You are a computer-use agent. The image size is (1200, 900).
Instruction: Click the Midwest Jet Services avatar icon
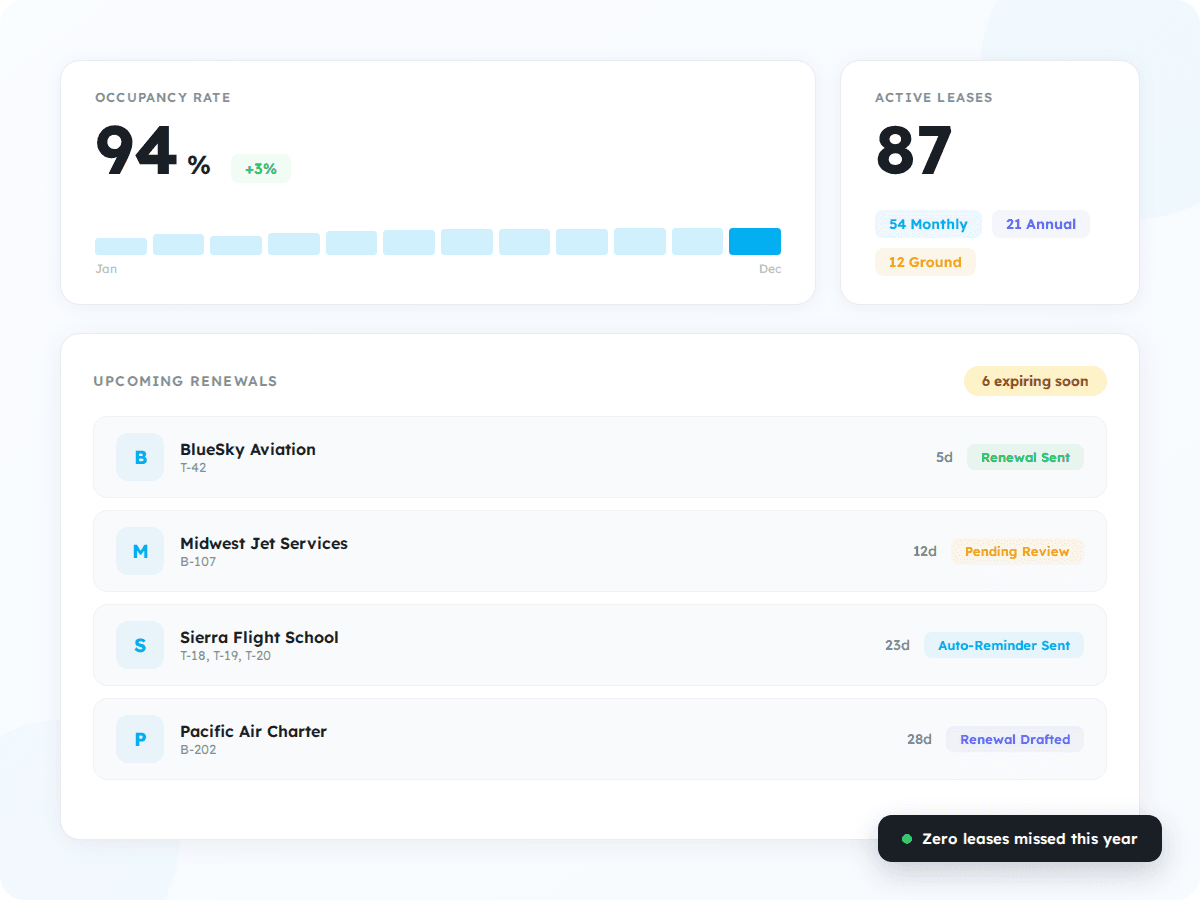click(x=139, y=551)
